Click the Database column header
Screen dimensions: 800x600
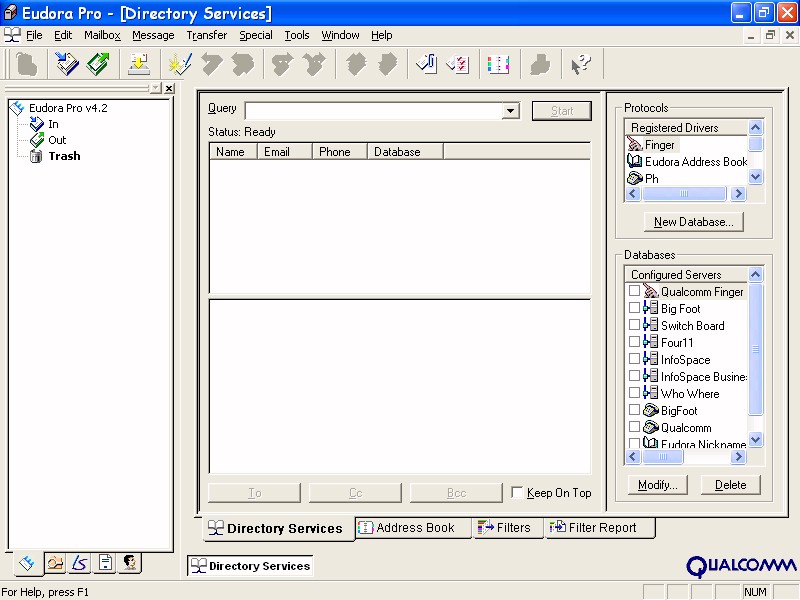[x=405, y=152]
